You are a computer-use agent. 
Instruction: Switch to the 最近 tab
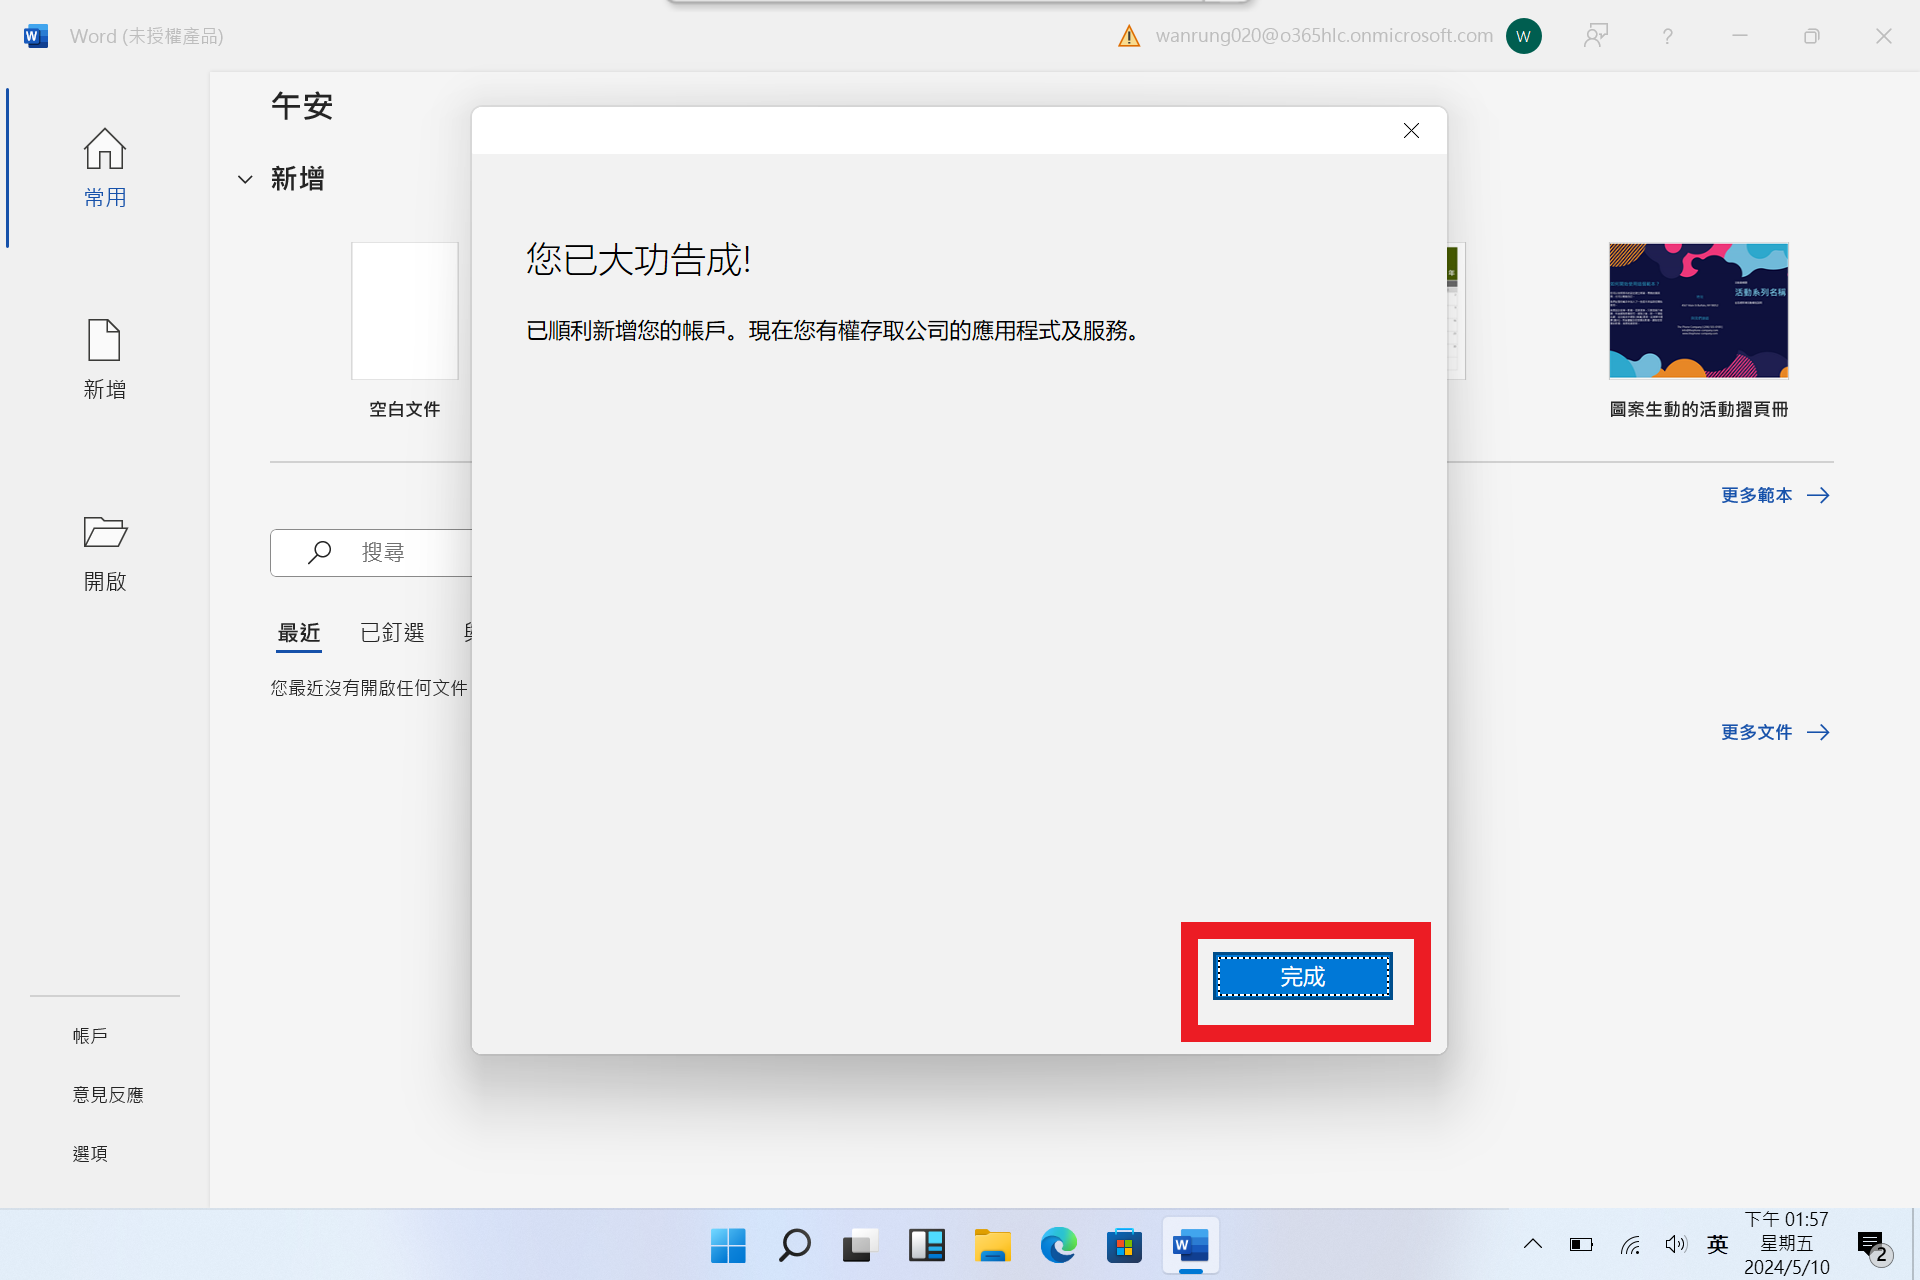point(298,633)
